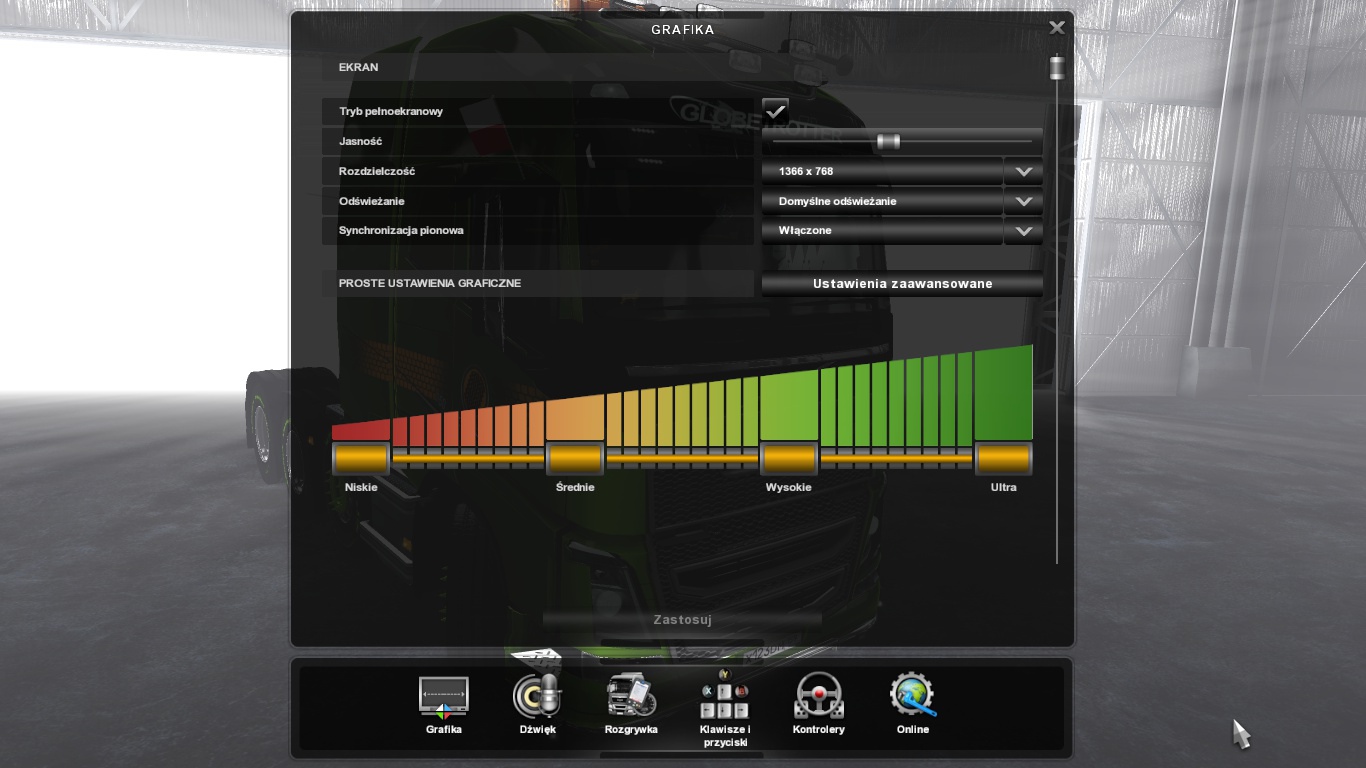Toggle the Tryb pełnoekranowy checkbox
Screen dimensions: 1366x768
click(775, 111)
